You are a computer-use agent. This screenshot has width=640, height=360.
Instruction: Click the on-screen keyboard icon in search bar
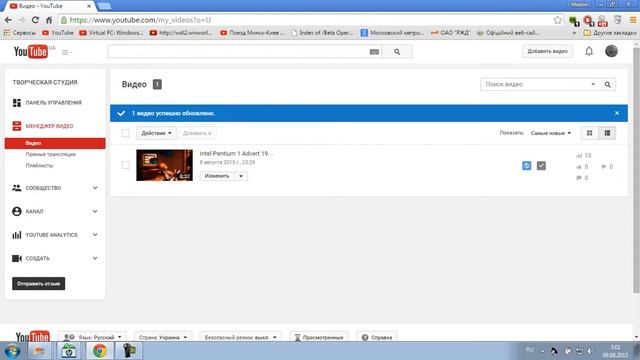coord(374,52)
